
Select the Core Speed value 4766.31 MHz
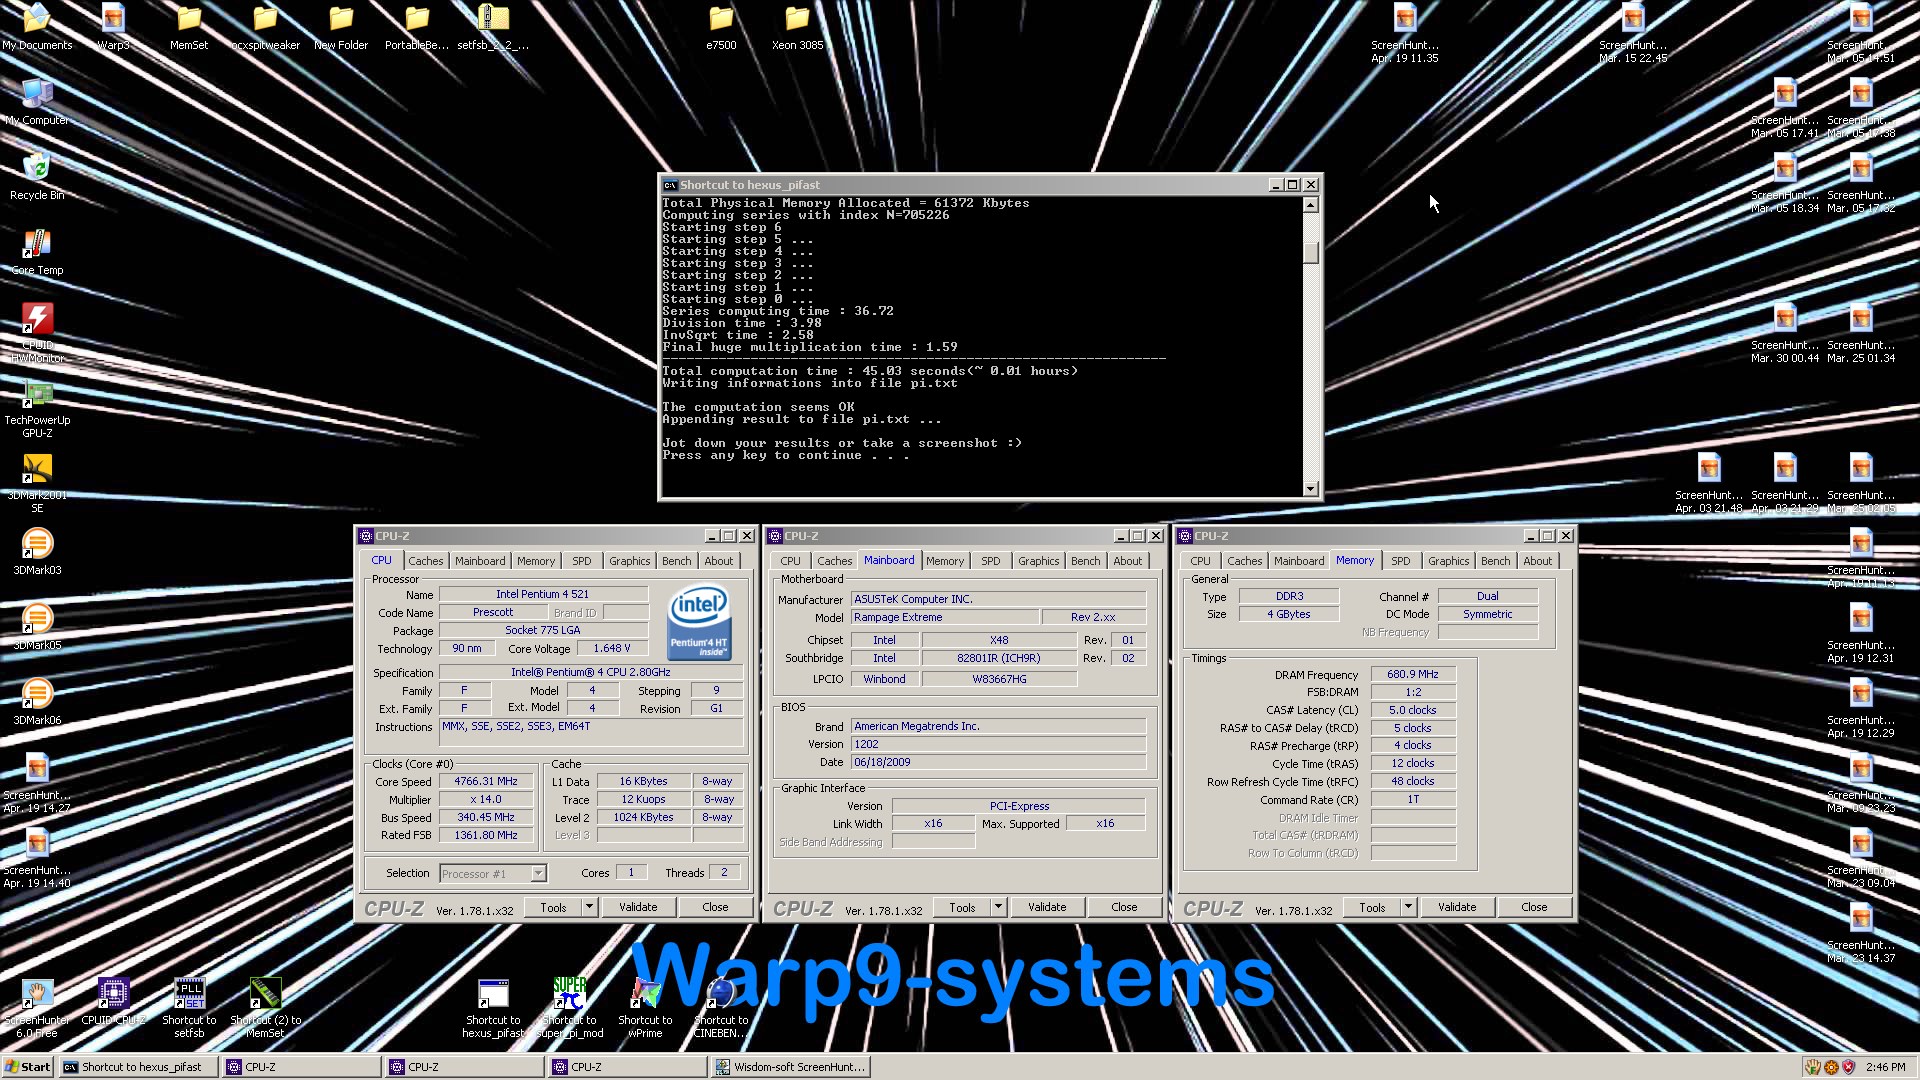pos(486,782)
